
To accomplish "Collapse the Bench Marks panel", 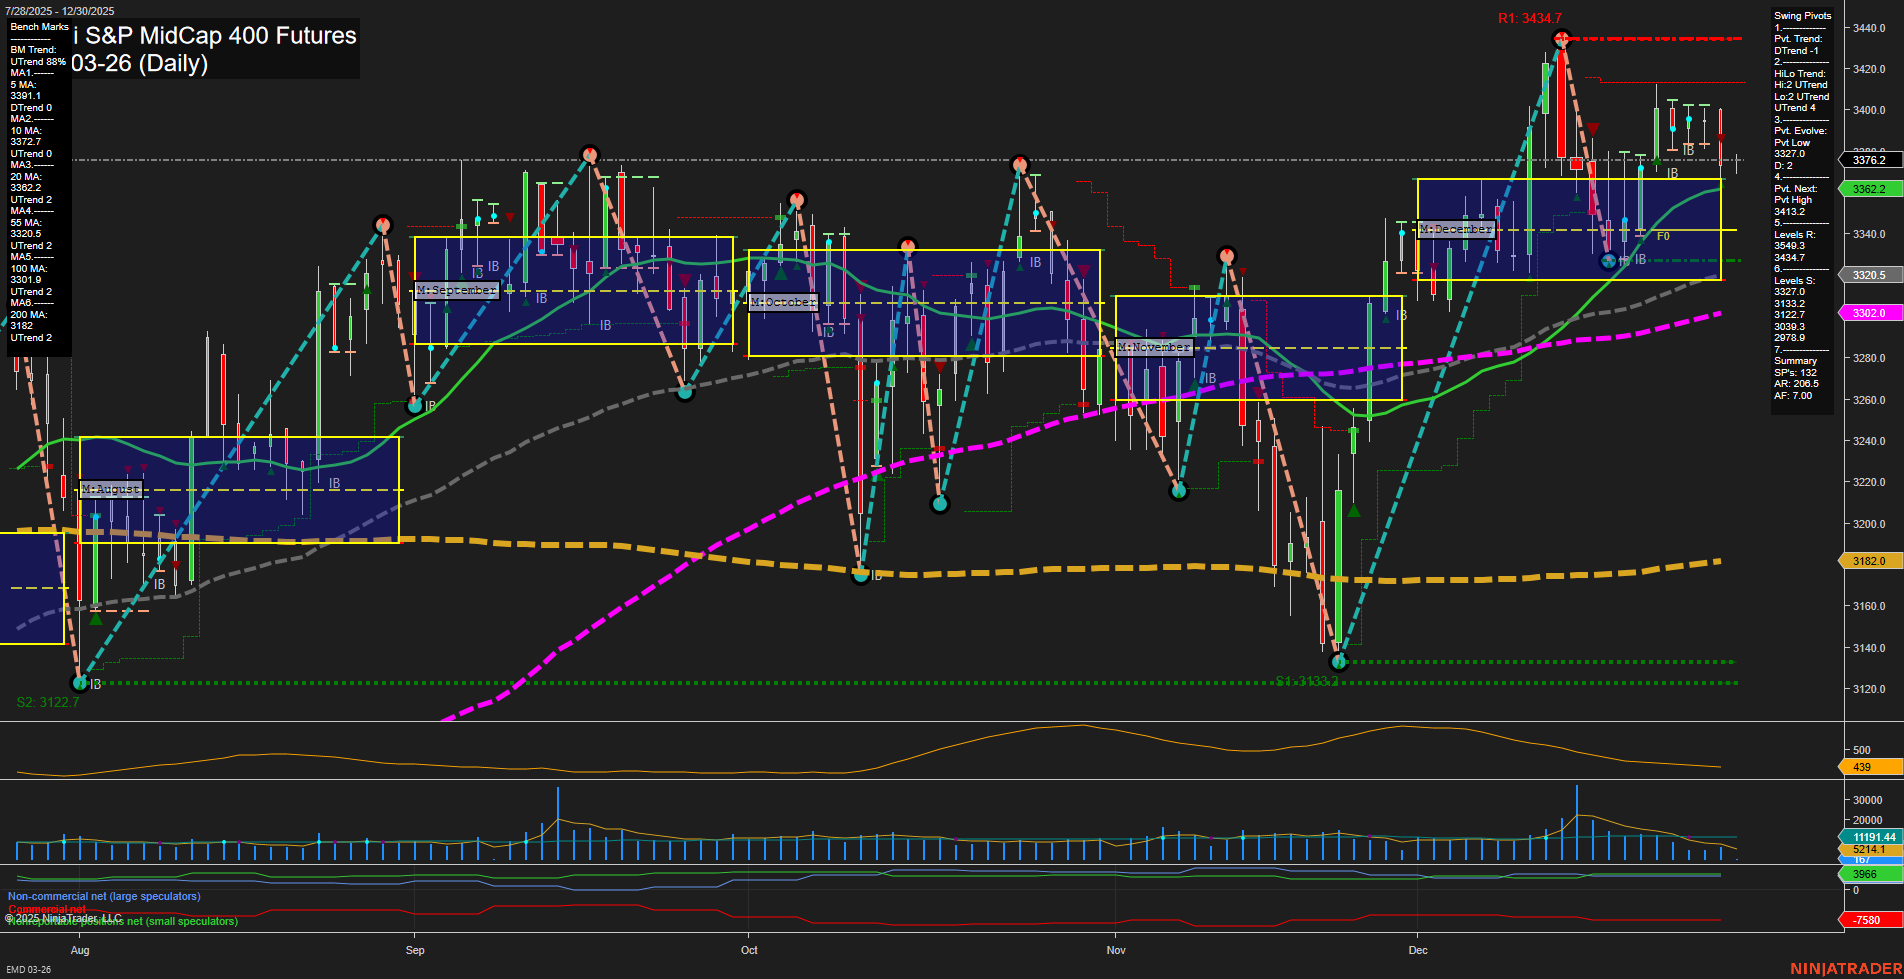I will point(37,27).
